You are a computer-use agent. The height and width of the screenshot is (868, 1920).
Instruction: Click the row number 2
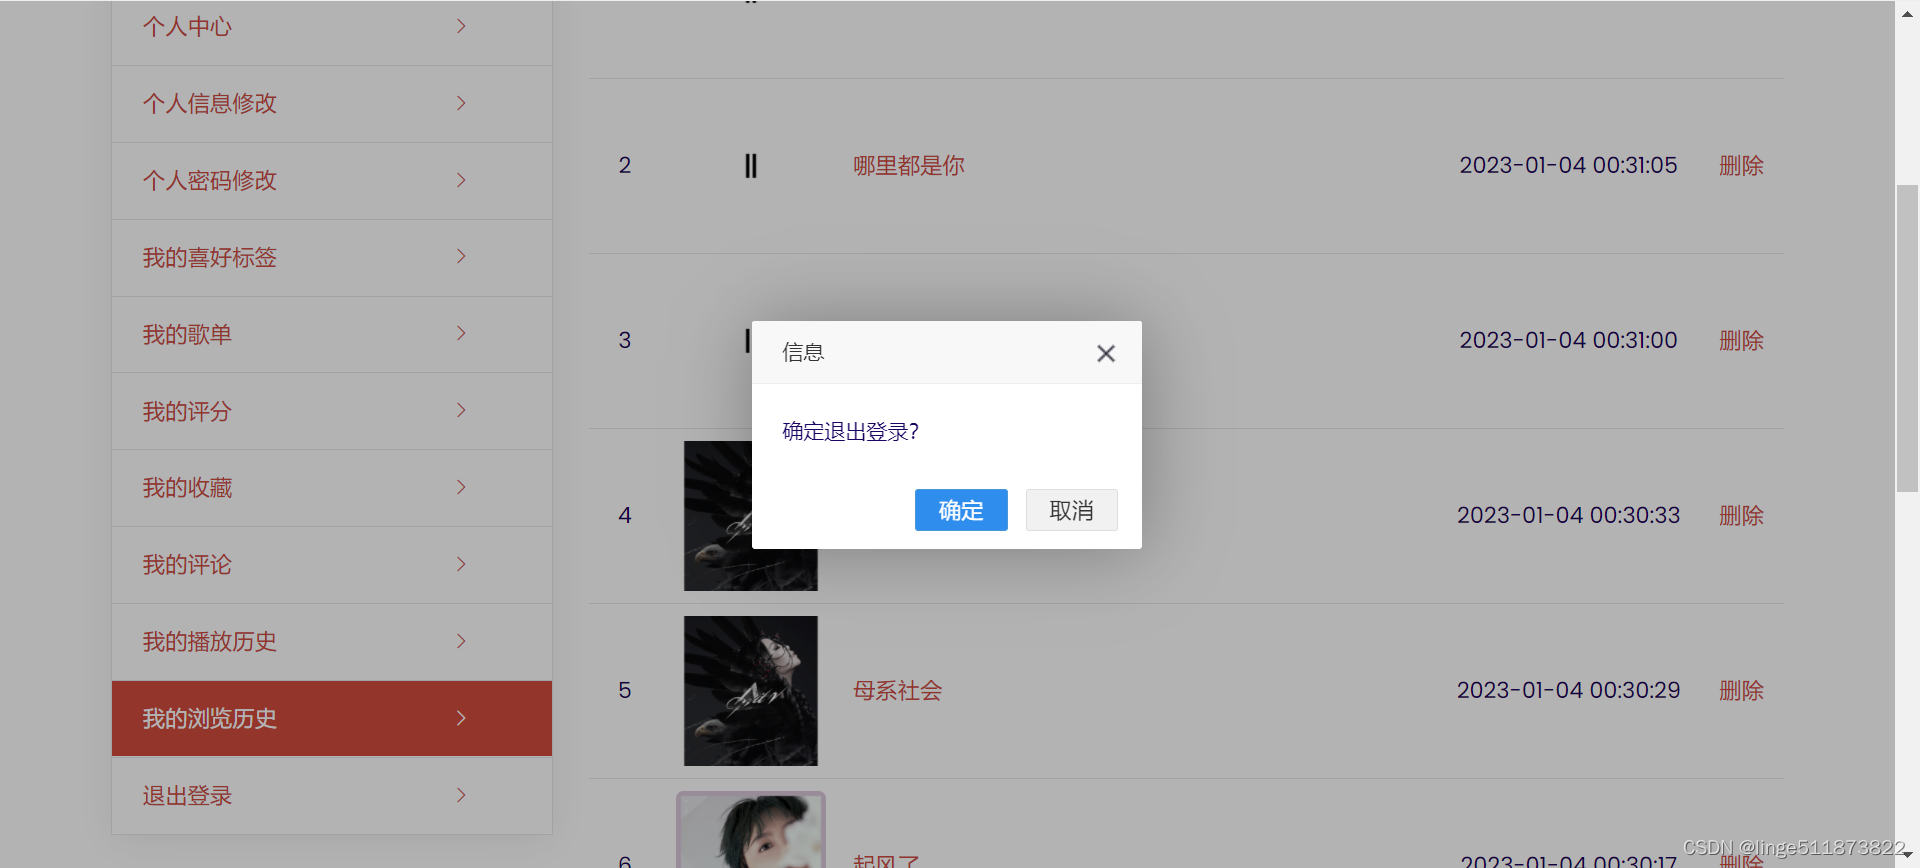point(625,166)
